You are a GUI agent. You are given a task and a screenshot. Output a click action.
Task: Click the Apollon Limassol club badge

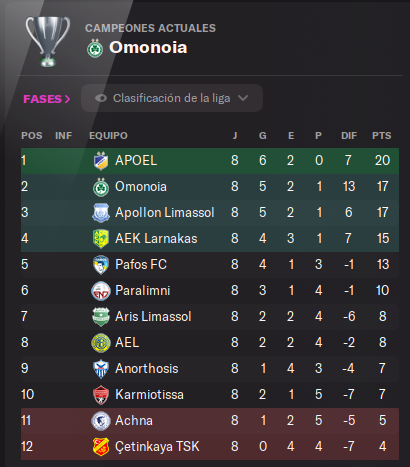point(101,213)
